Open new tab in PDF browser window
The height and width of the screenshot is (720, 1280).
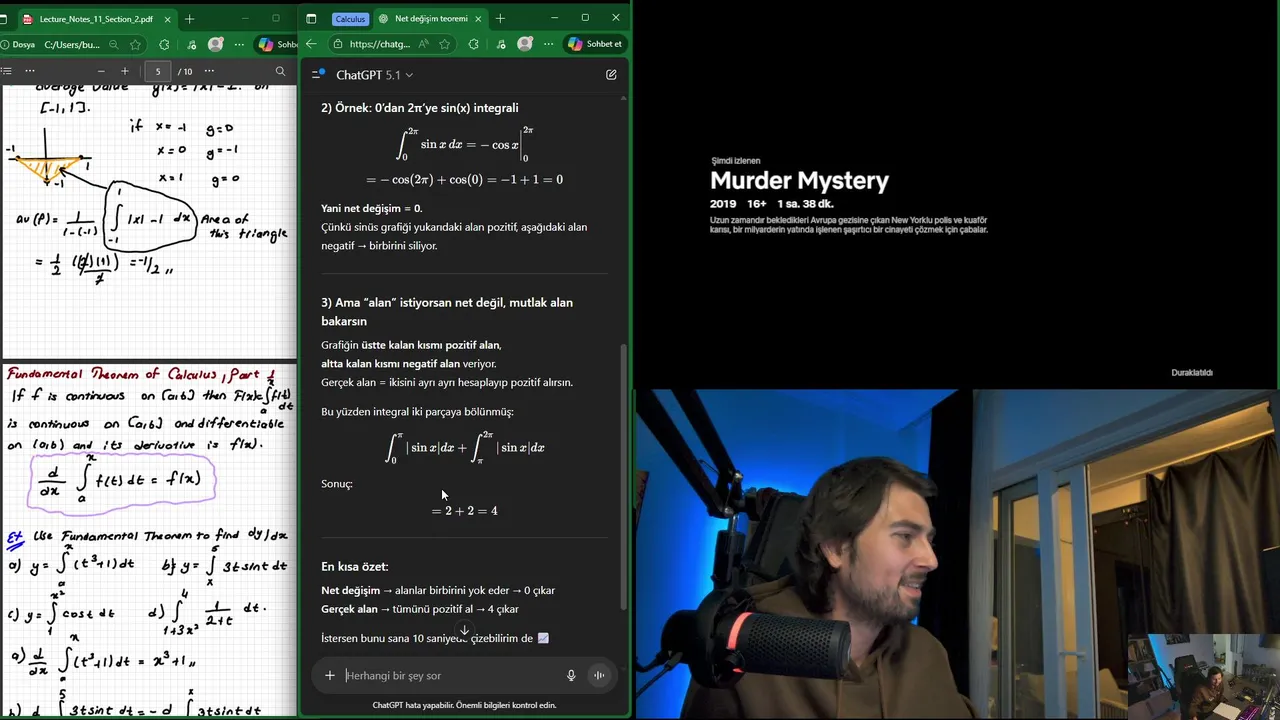coord(190,19)
